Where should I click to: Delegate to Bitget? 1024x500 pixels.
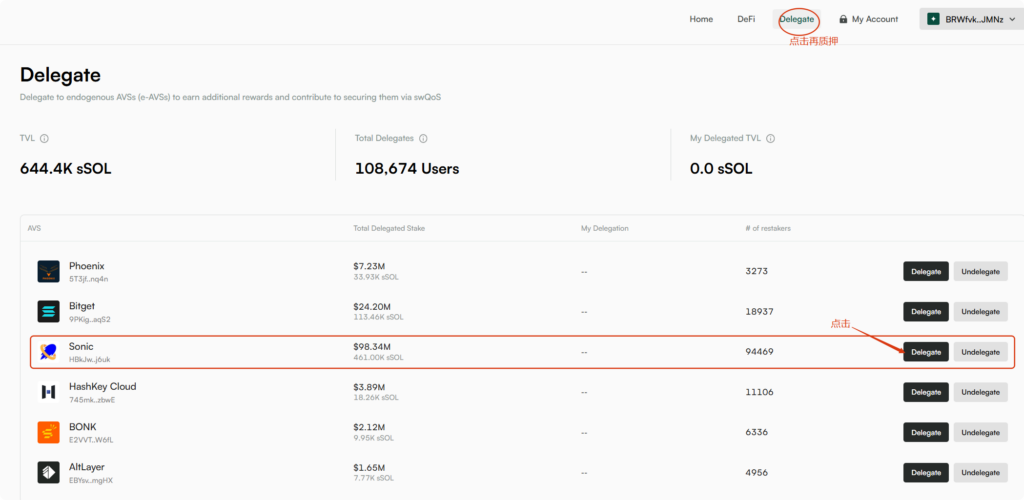click(926, 311)
